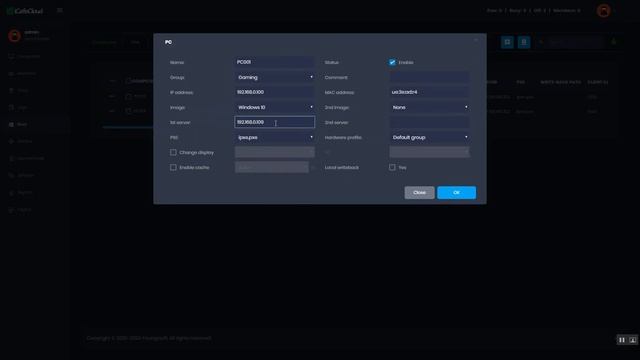
Task: Open the 2nd image dropdown showing None
Action: [429, 107]
